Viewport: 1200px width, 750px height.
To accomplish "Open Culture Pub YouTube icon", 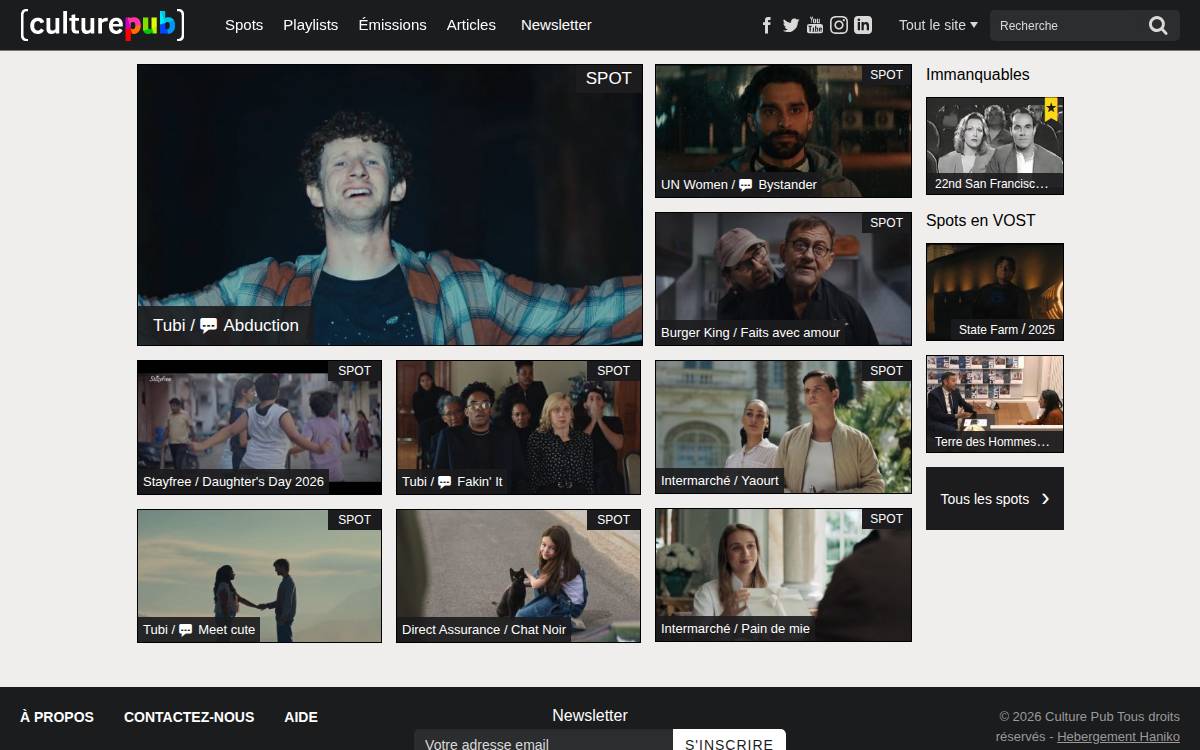I will point(815,25).
